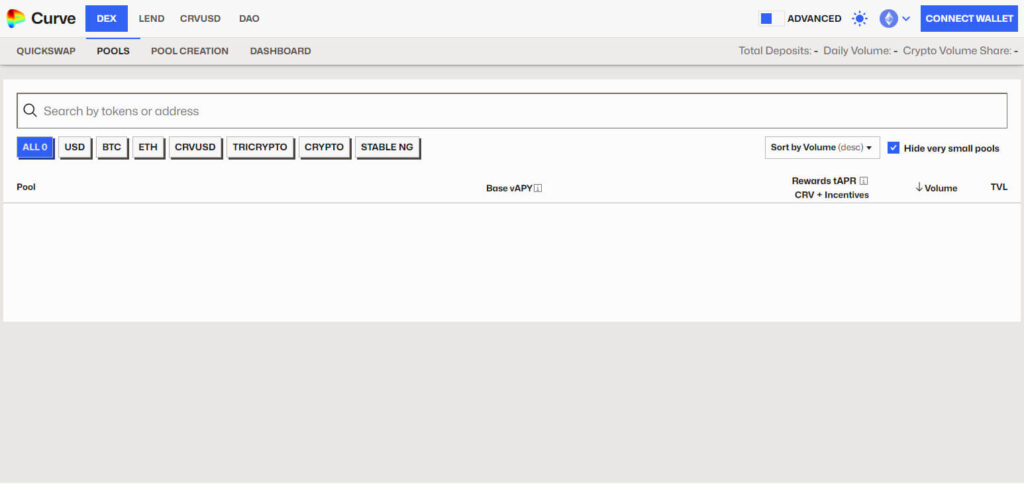Filter pools by ETH
Viewport: 1024px width, 484px height.
pos(148,148)
